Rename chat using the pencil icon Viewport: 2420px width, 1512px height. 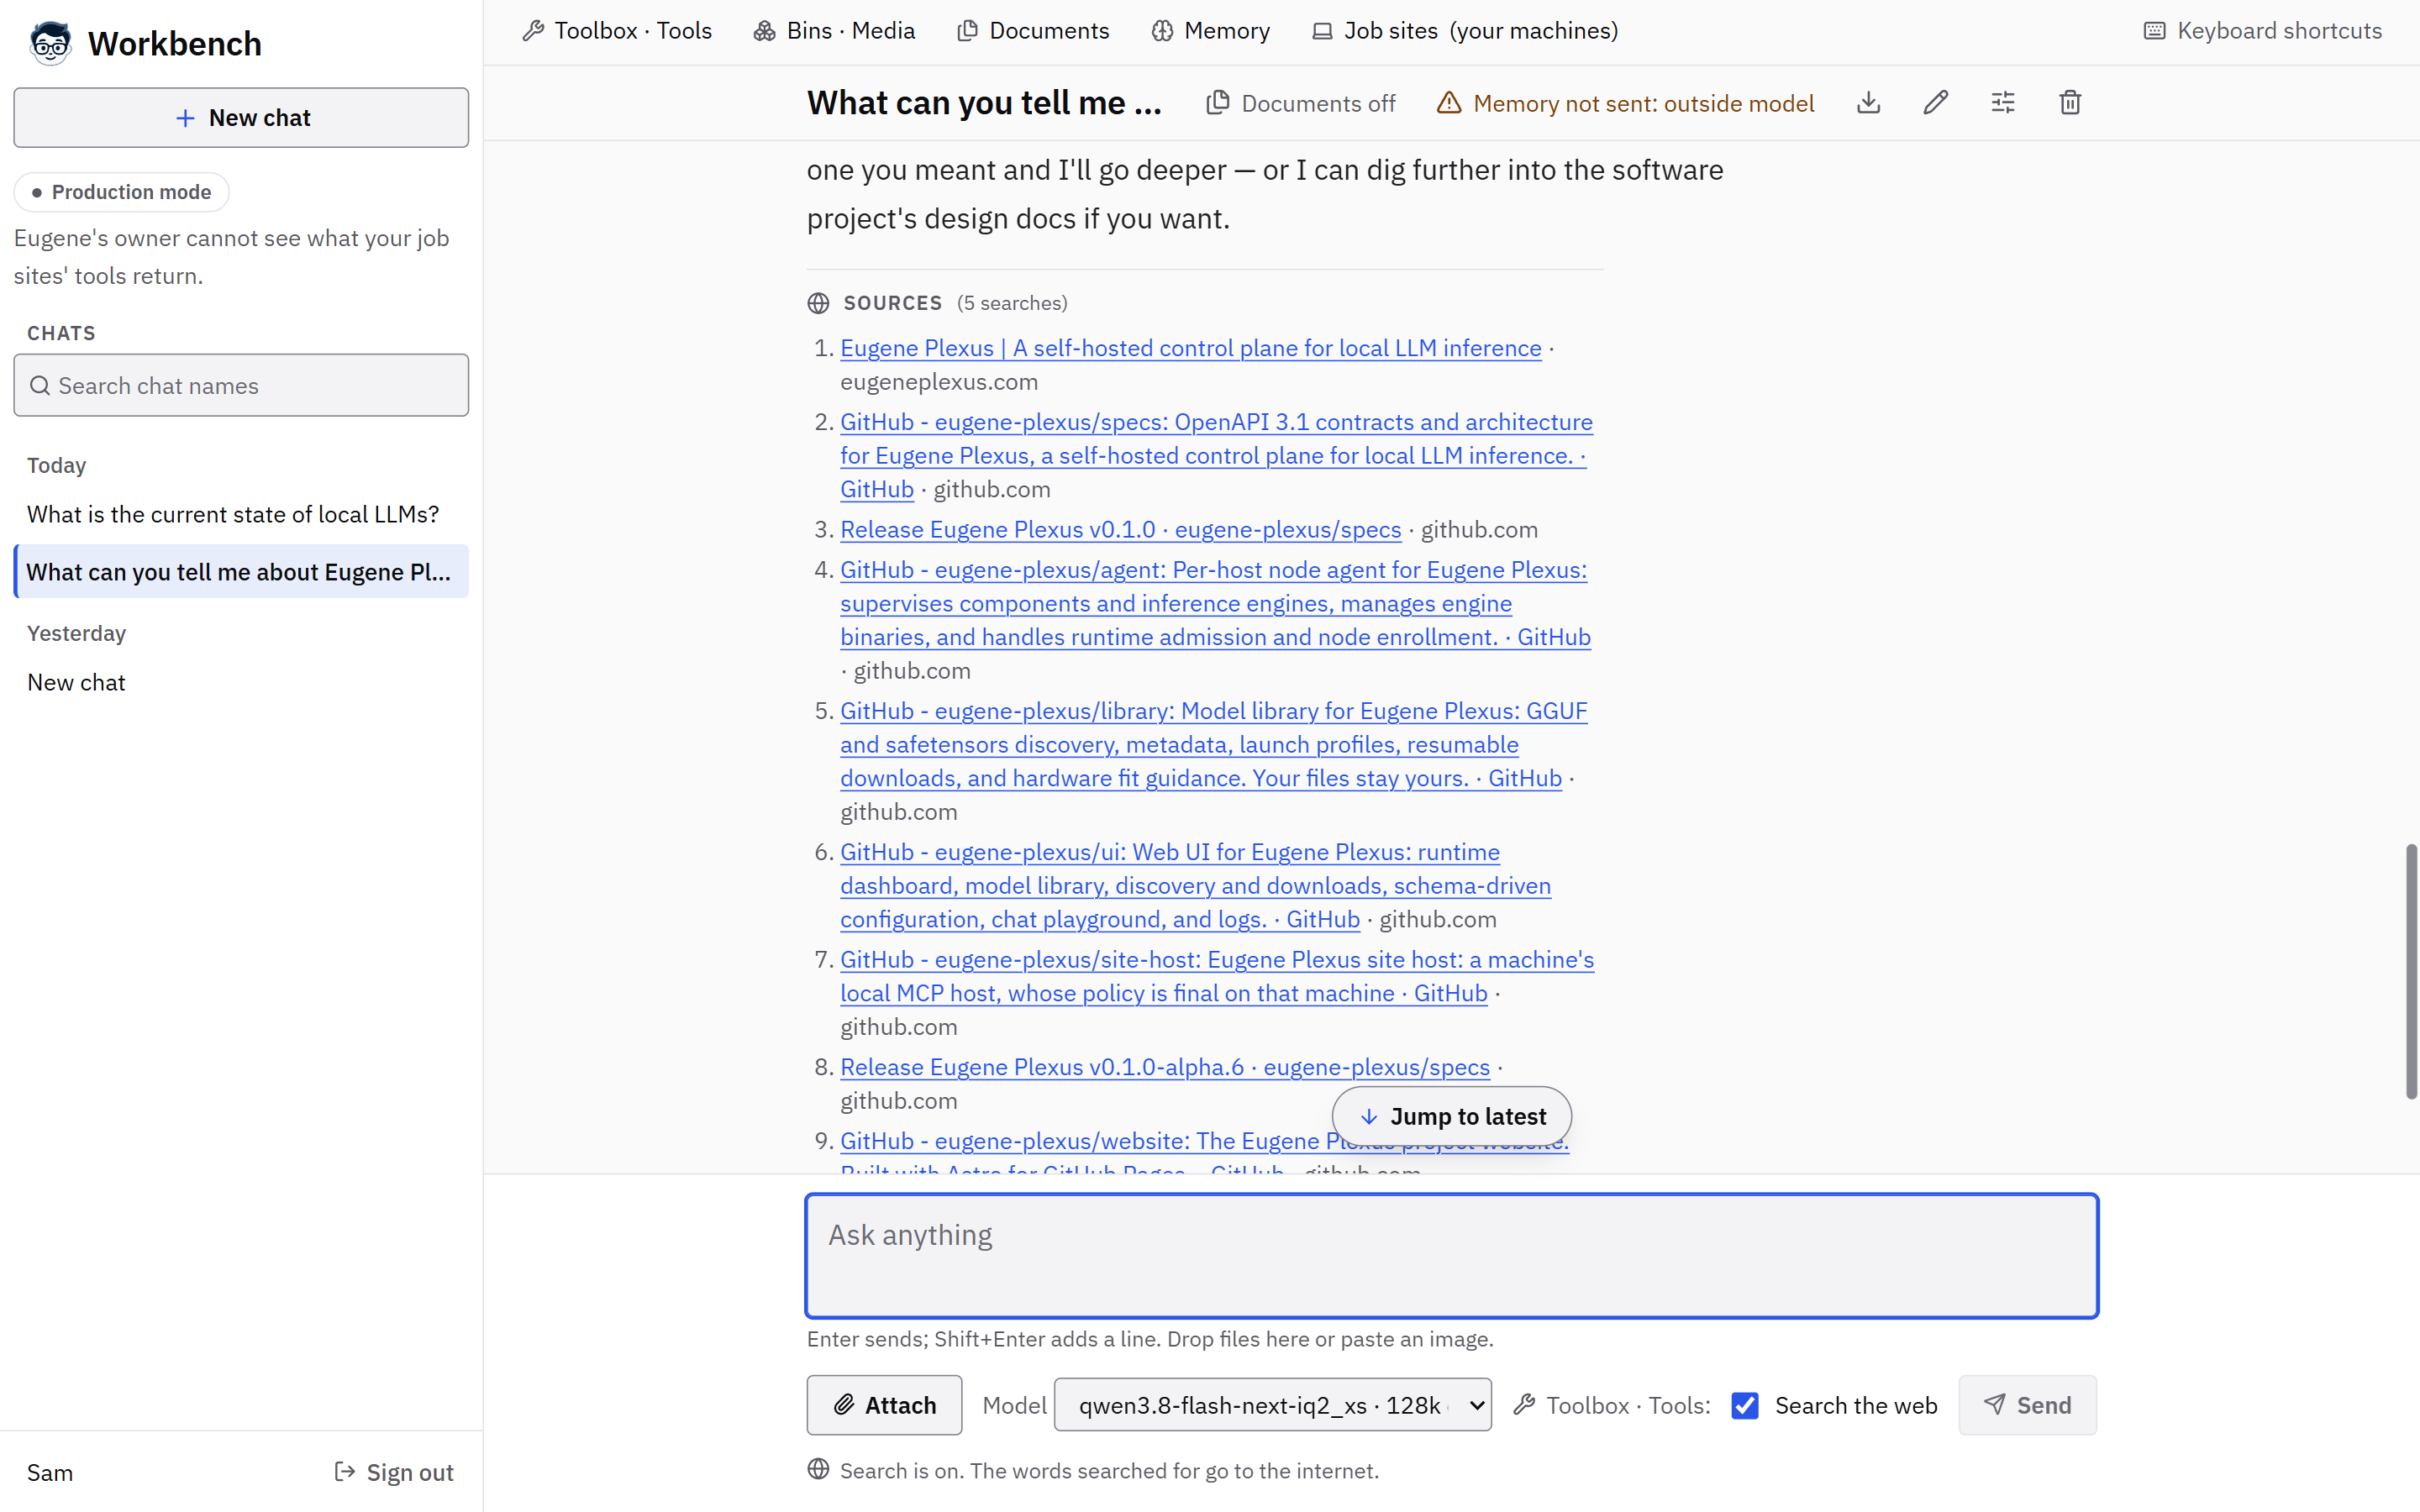1935,103
